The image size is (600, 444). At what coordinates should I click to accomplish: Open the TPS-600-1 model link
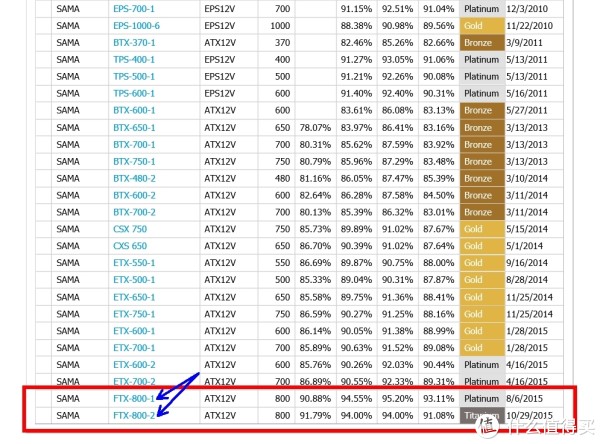(x=134, y=93)
